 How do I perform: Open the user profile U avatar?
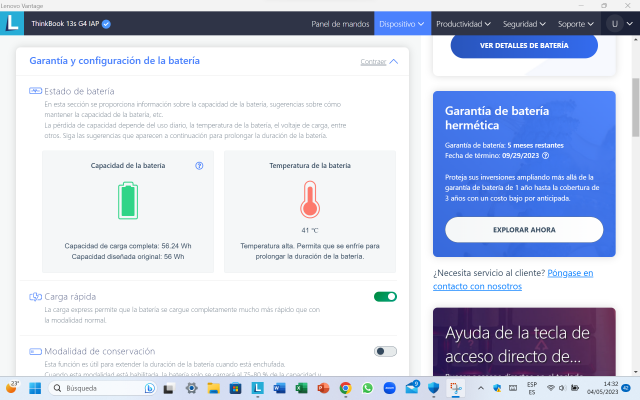614,24
